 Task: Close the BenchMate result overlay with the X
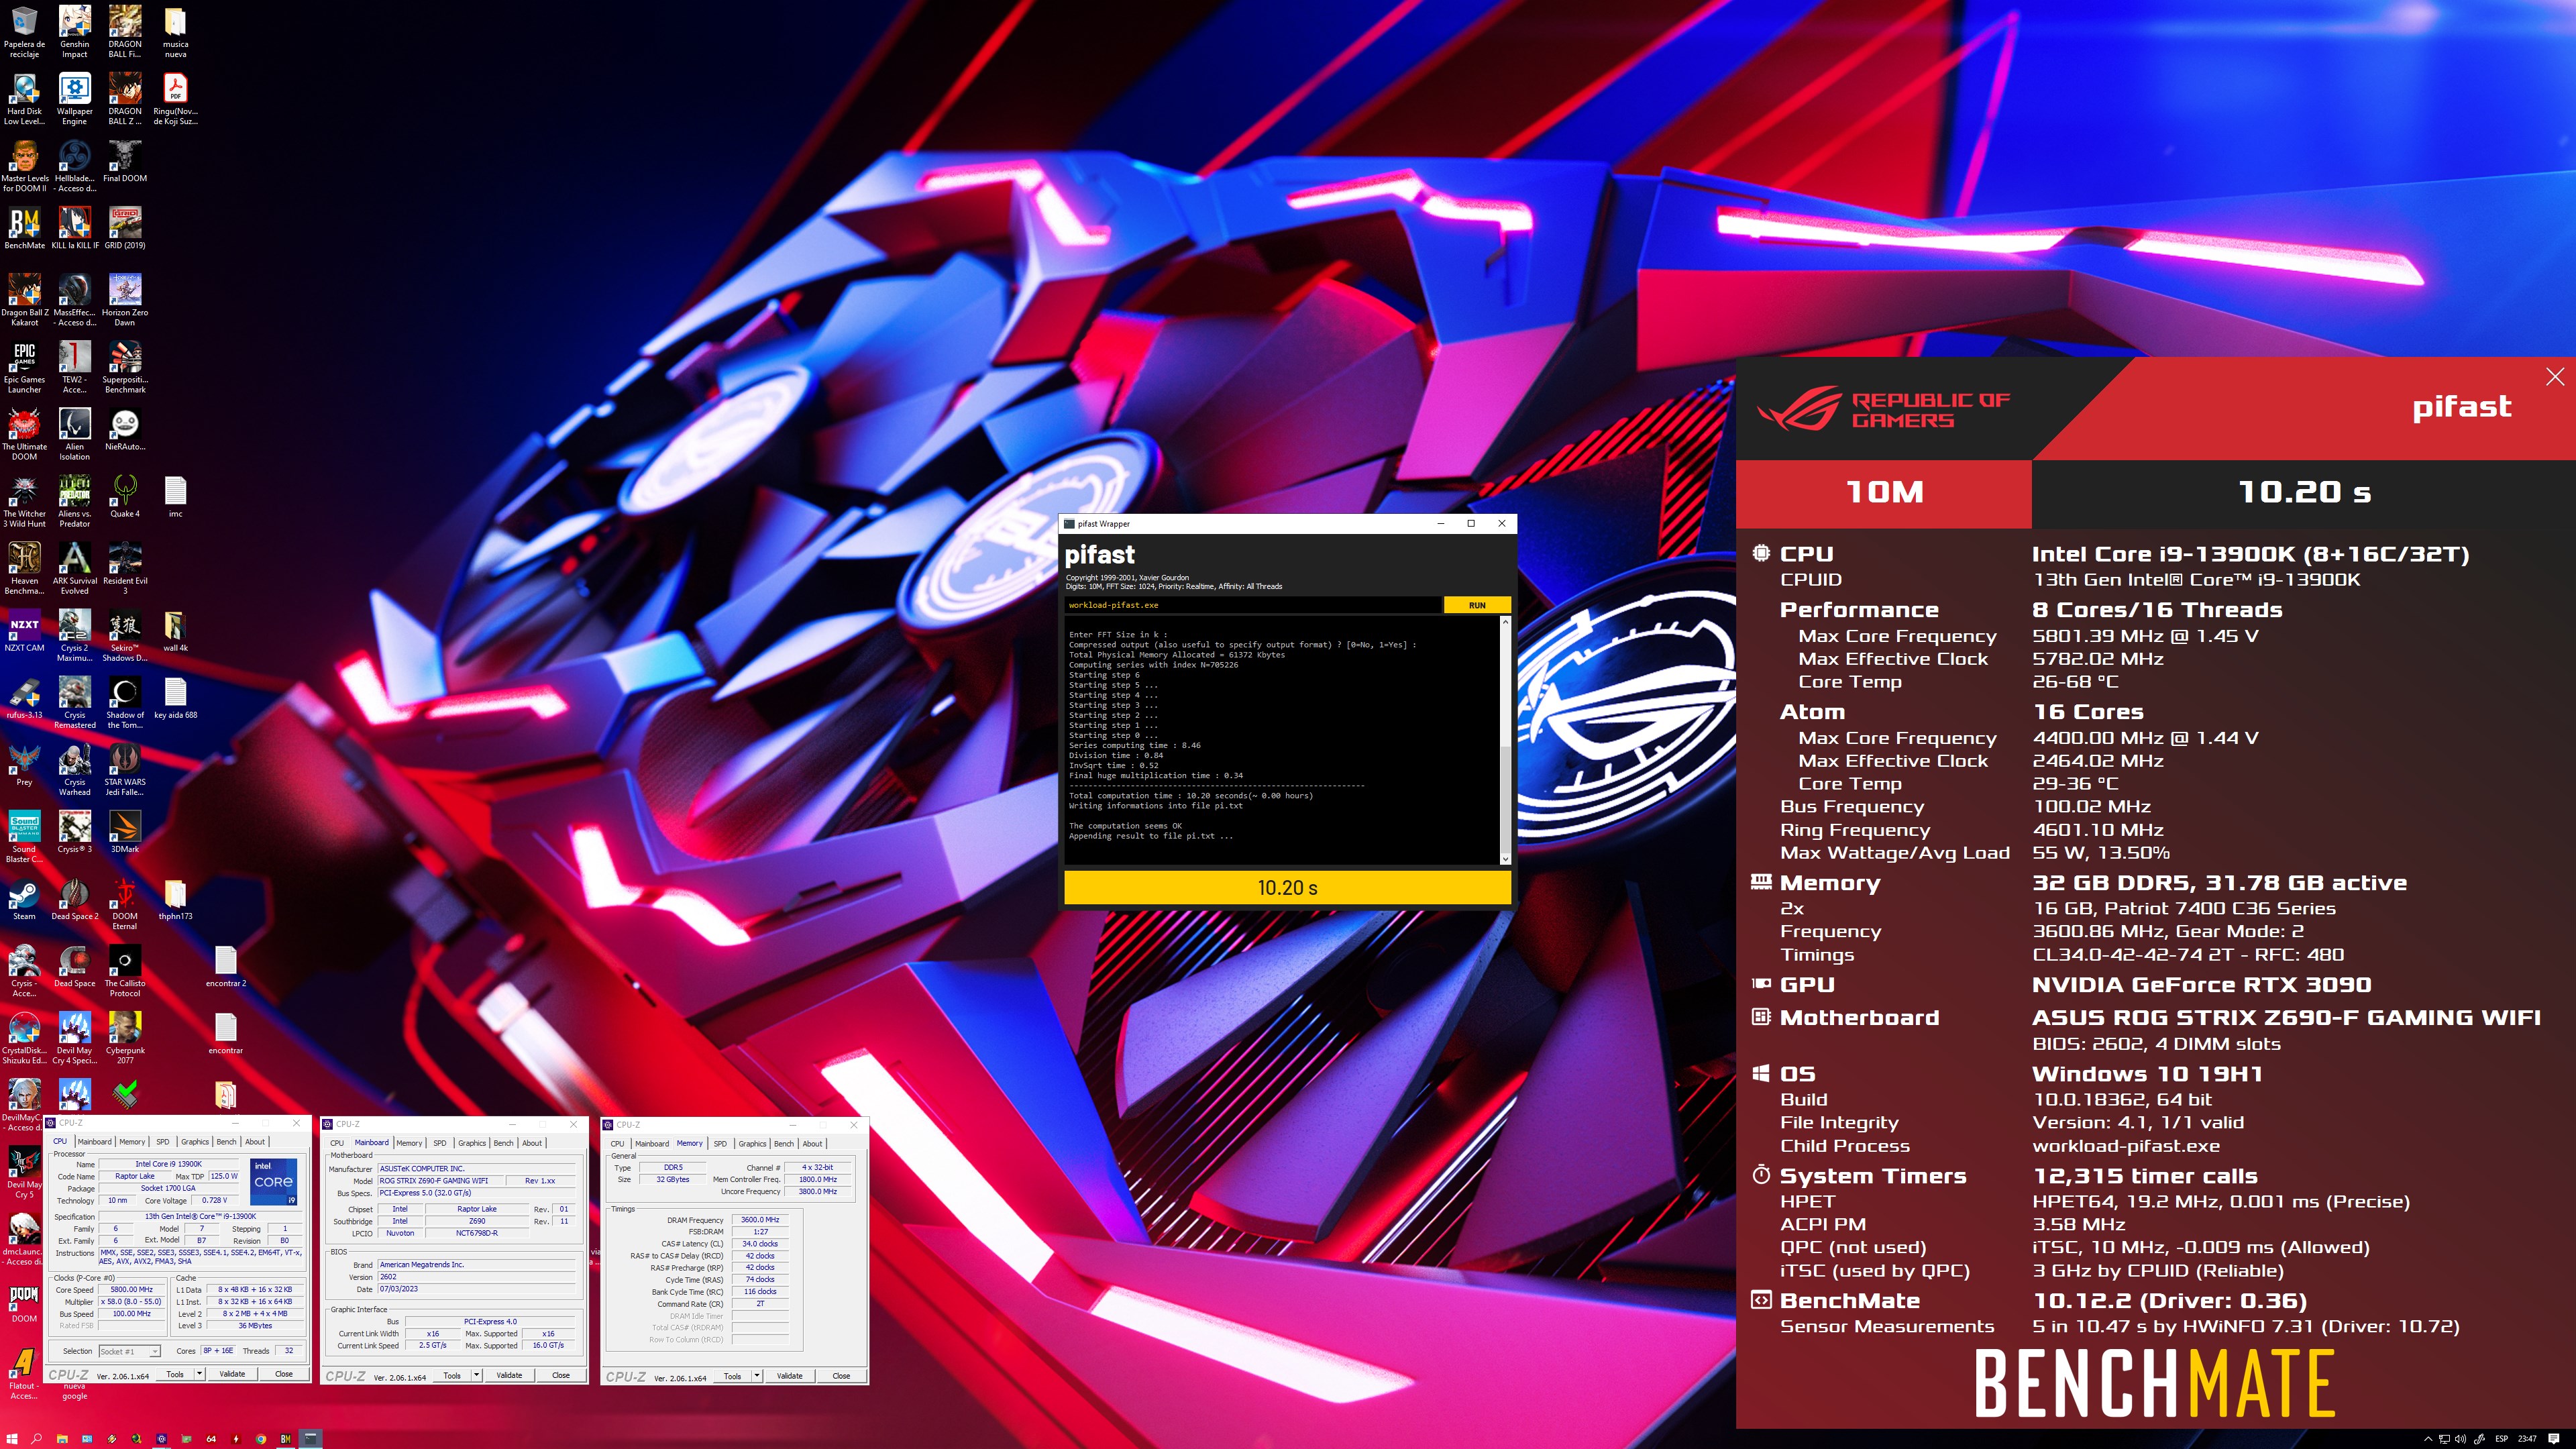point(2555,377)
